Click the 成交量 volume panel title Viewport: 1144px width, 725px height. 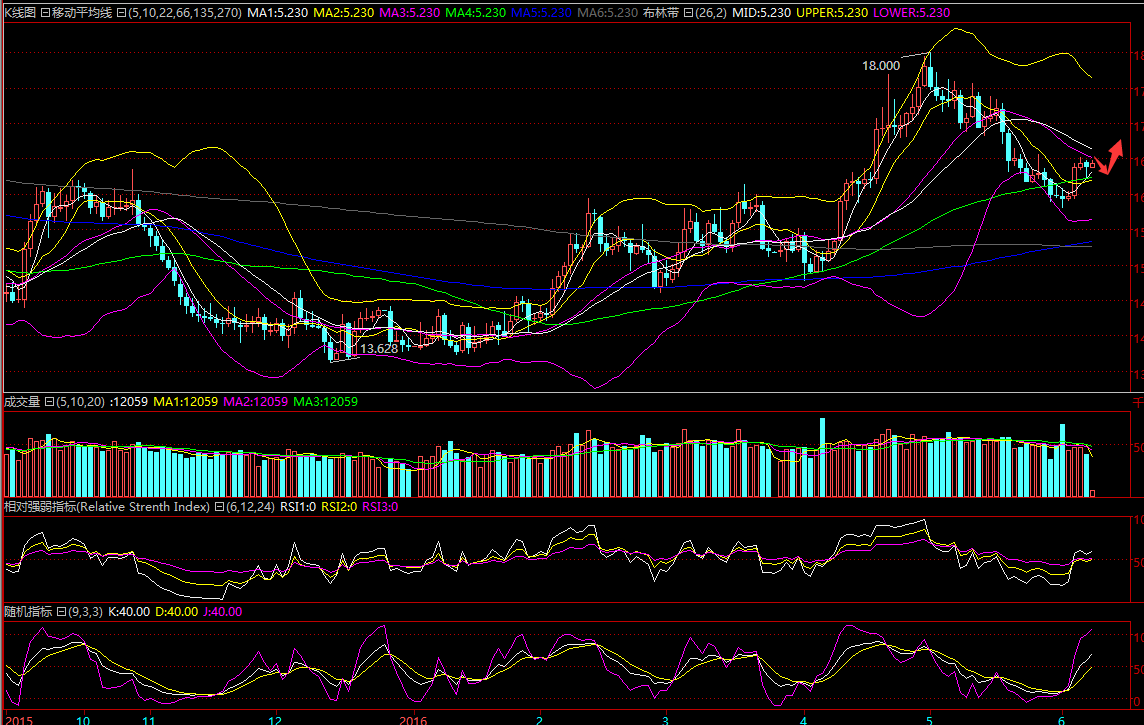pos(22,402)
